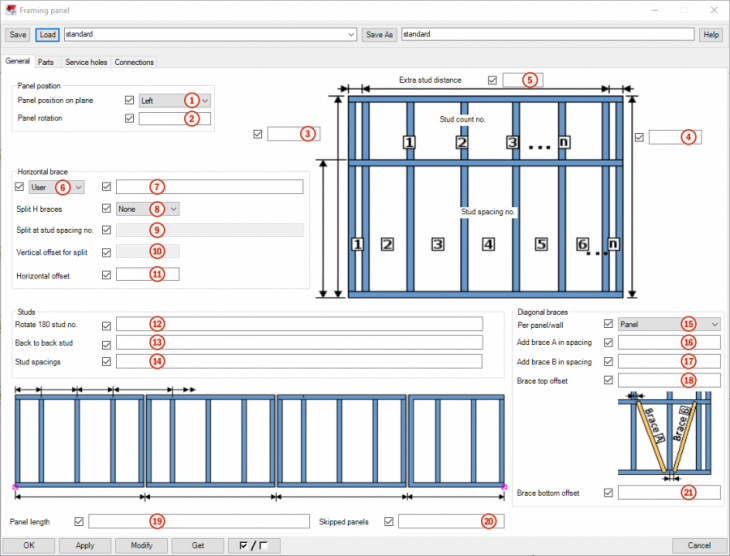Toggle checkbox for the right height dimension field
The image size is (730, 556).
pos(639,137)
